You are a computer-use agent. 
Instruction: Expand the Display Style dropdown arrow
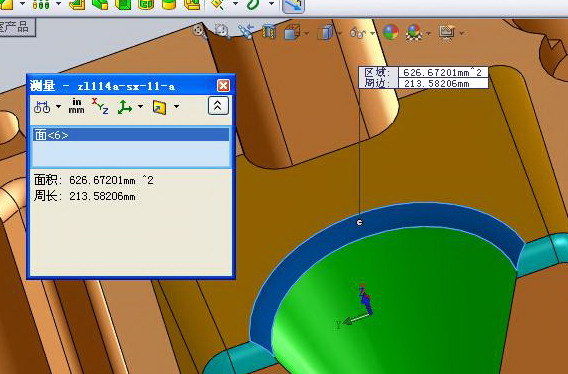[x=339, y=33]
